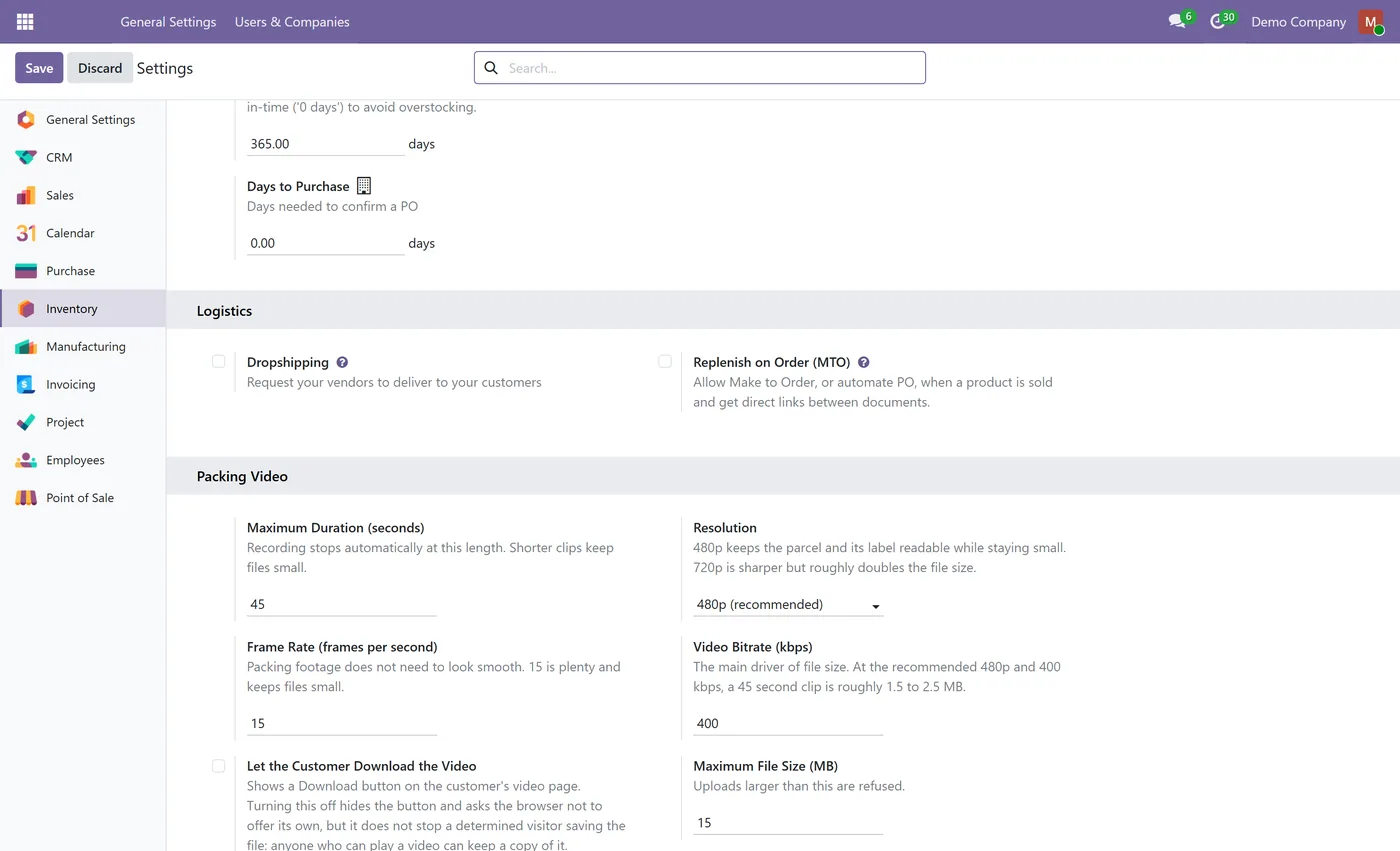This screenshot has height=851, width=1400.
Task: Click the General Settings sidebar icon
Action: point(26,120)
